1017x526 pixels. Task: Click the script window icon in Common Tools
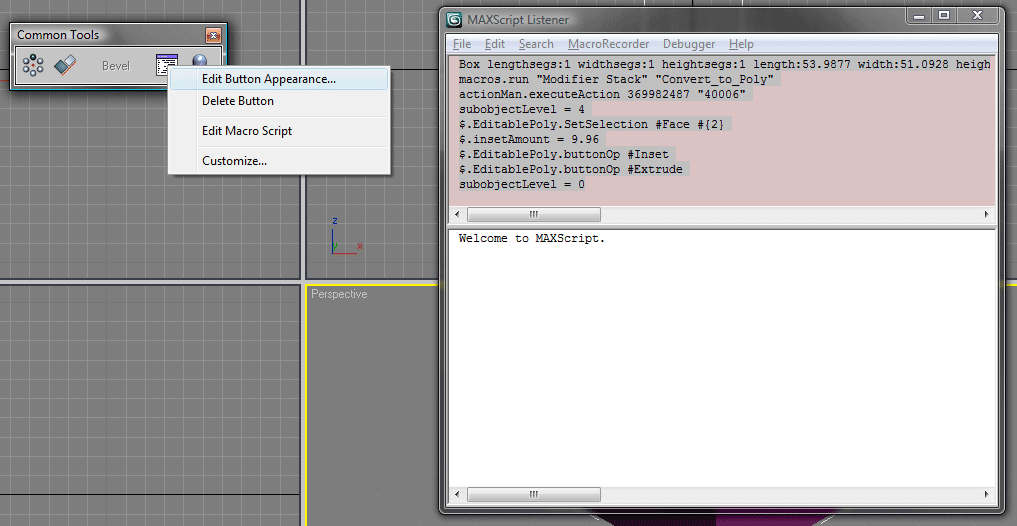(167, 64)
